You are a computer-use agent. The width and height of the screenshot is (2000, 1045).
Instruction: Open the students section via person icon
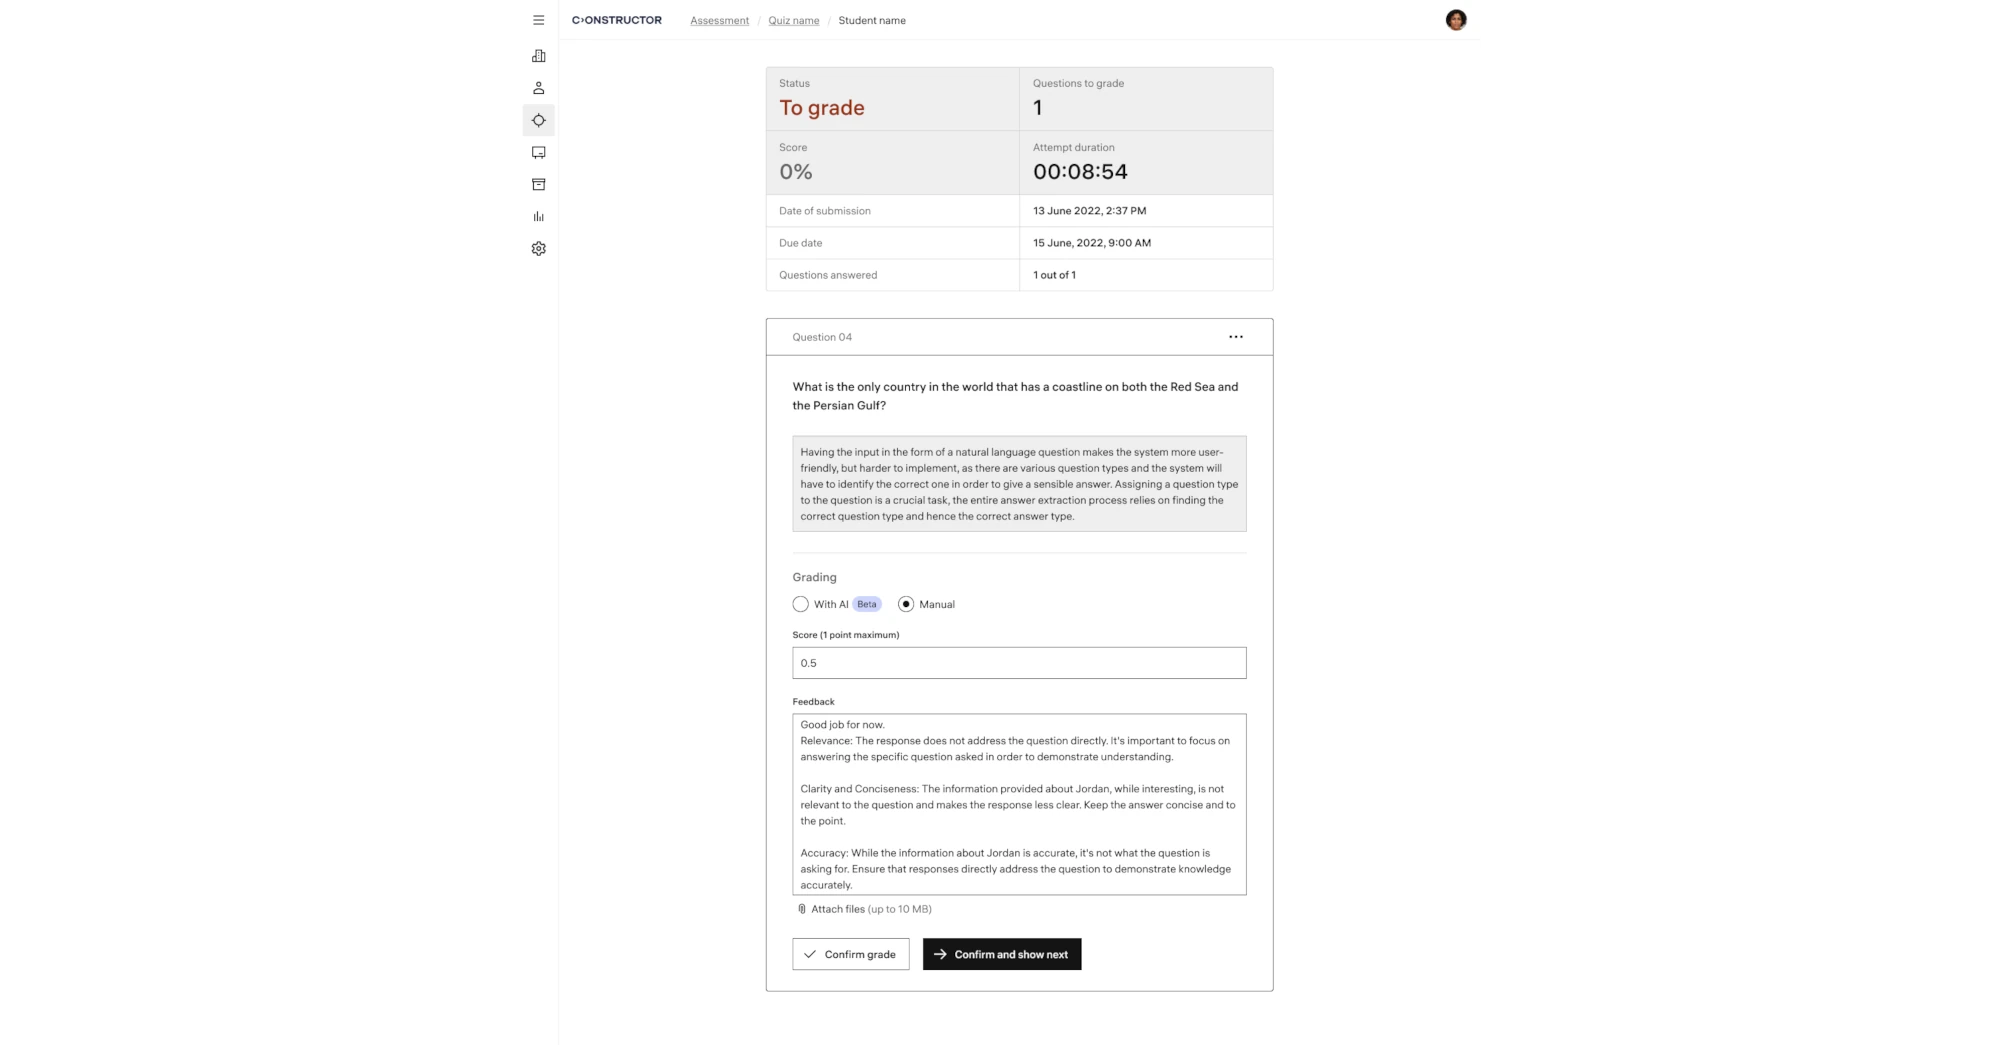click(x=538, y=88)
